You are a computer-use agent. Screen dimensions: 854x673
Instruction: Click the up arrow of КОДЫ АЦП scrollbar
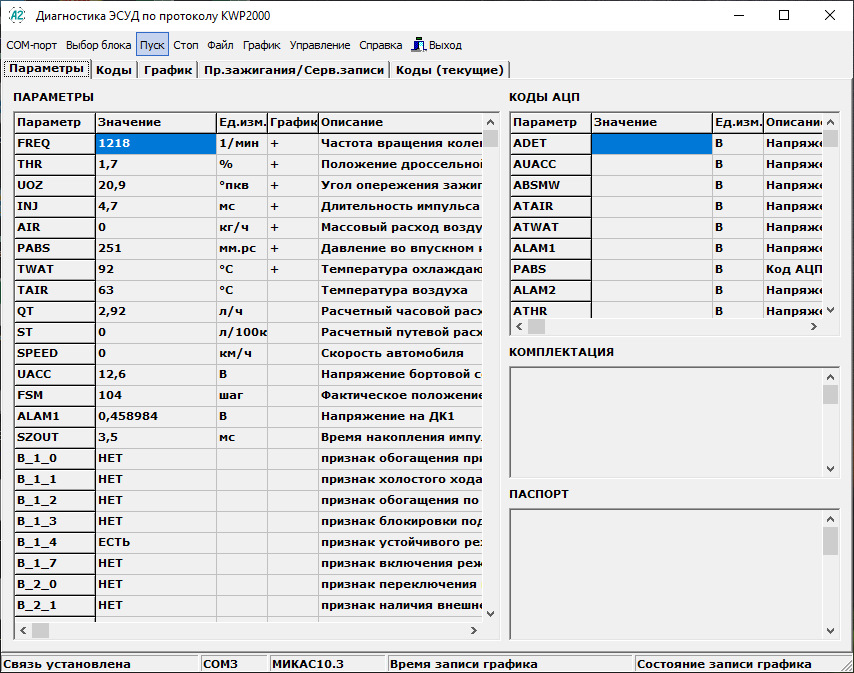[831, 122]
